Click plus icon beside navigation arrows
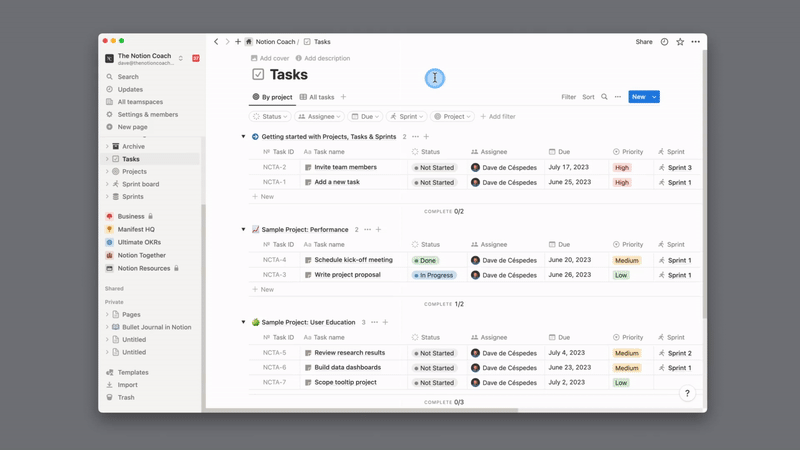 (238, 42)
